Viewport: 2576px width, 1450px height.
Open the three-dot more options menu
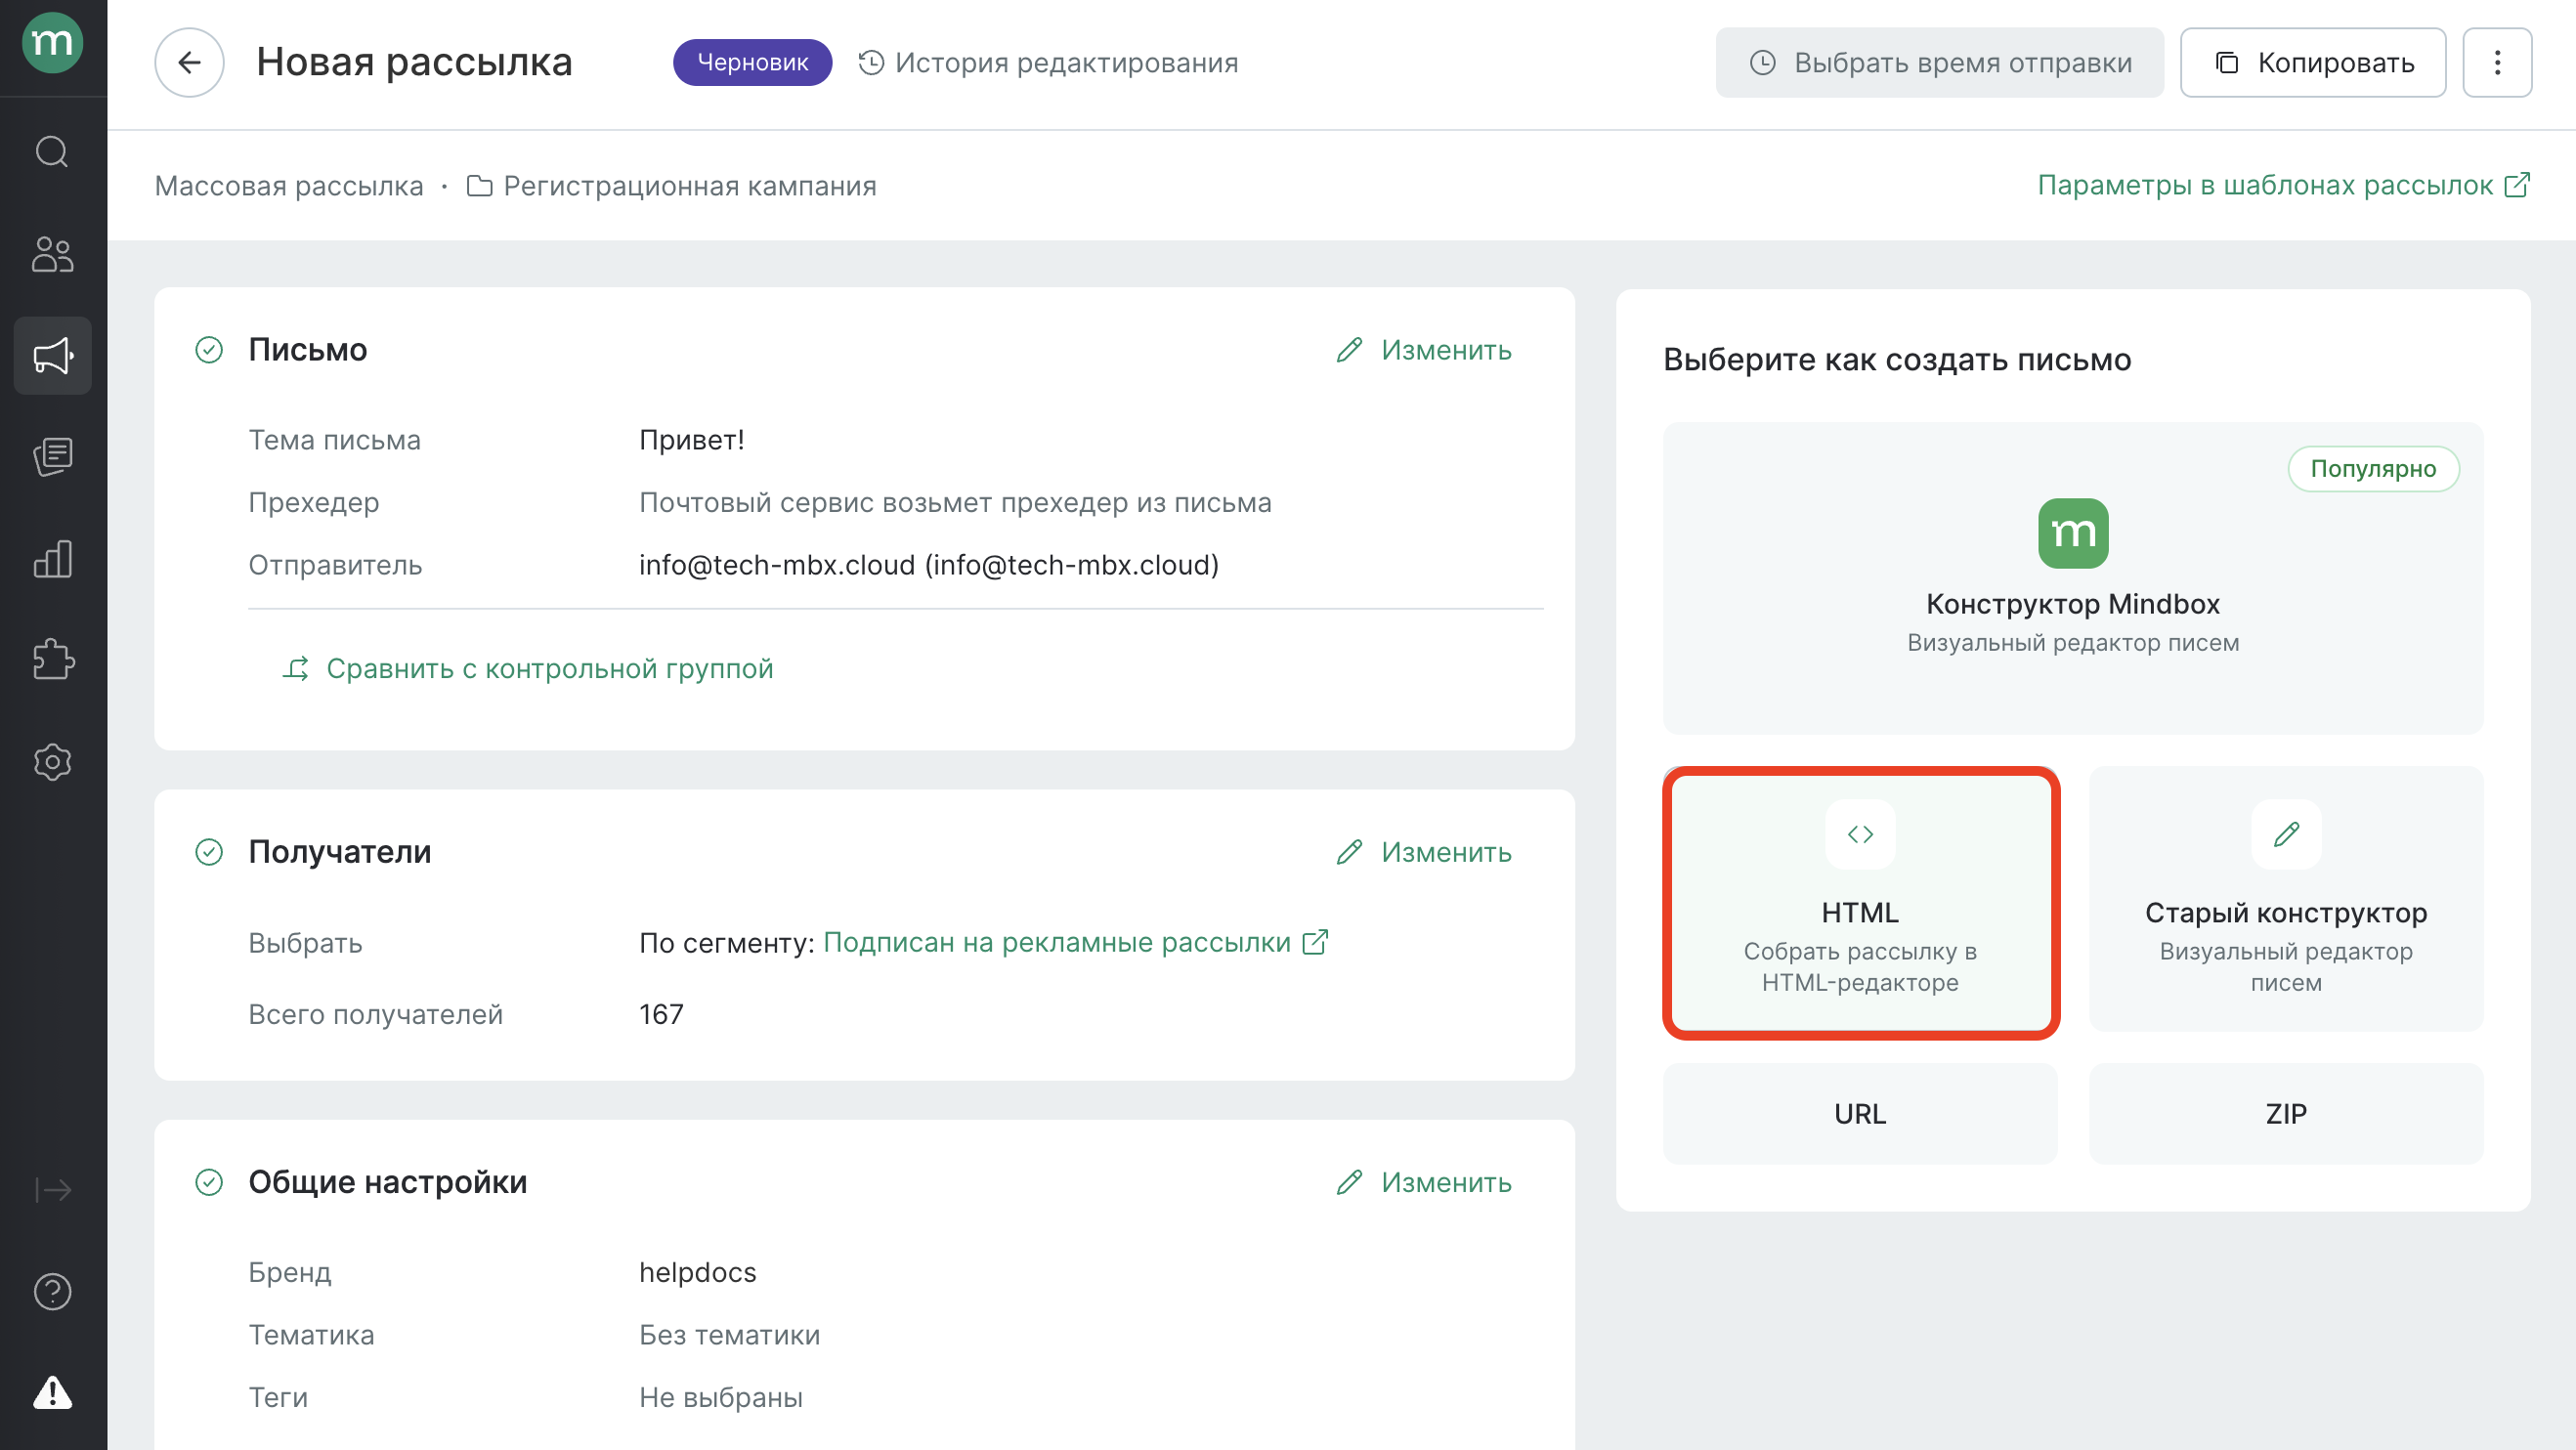2496,63
